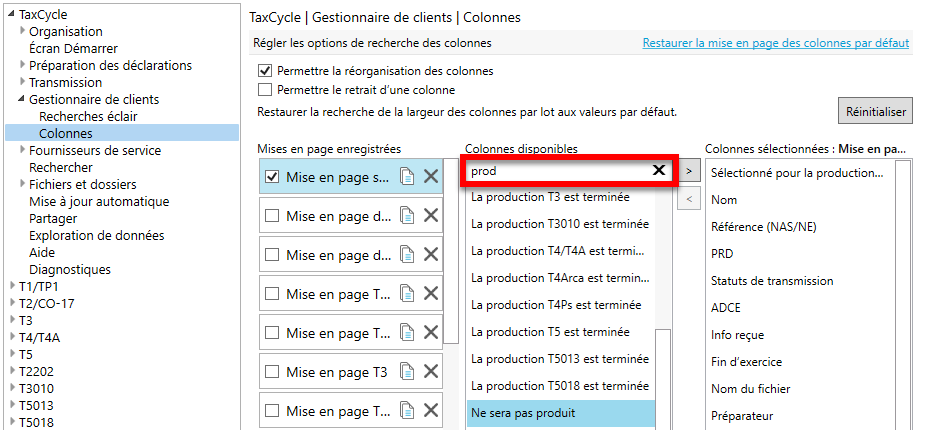Click the Réinitialiser button
The height and width of the screenshot is (430, 925).
(875, 111)
